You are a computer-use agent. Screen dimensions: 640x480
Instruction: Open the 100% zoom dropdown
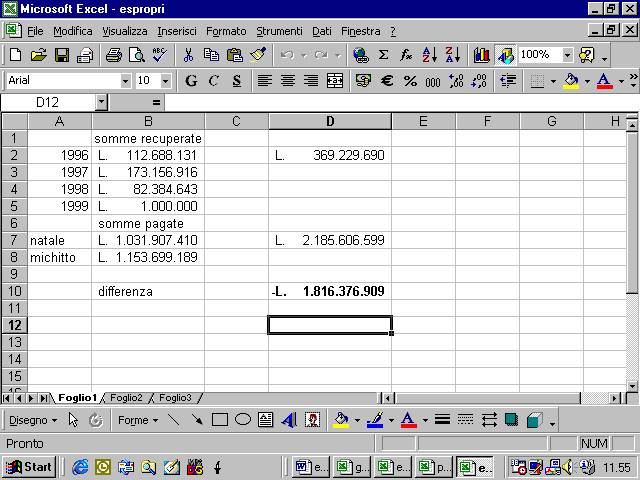click(x=567, y=55)
